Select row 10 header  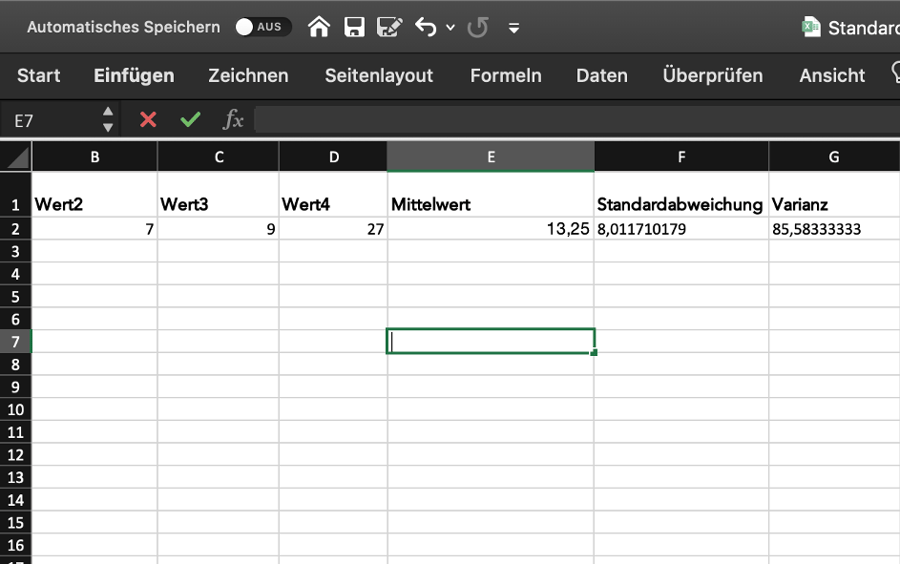tap(16, 410)
